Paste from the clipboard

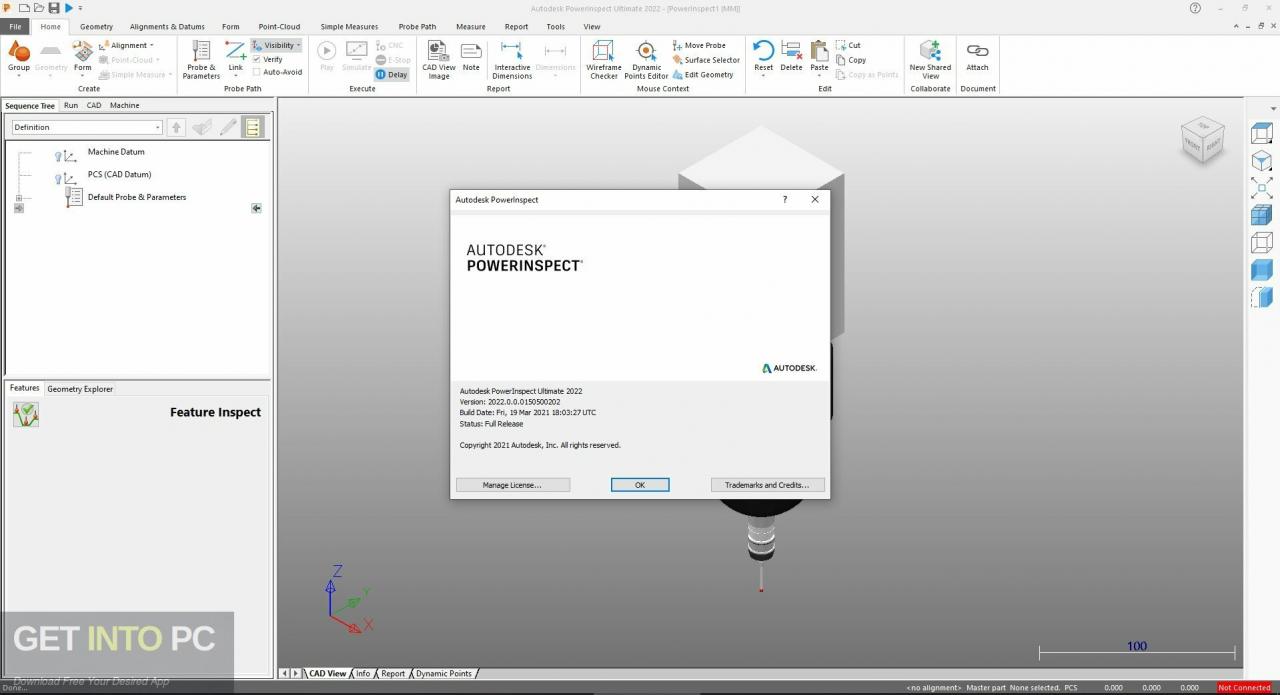(x=819, y=57)
